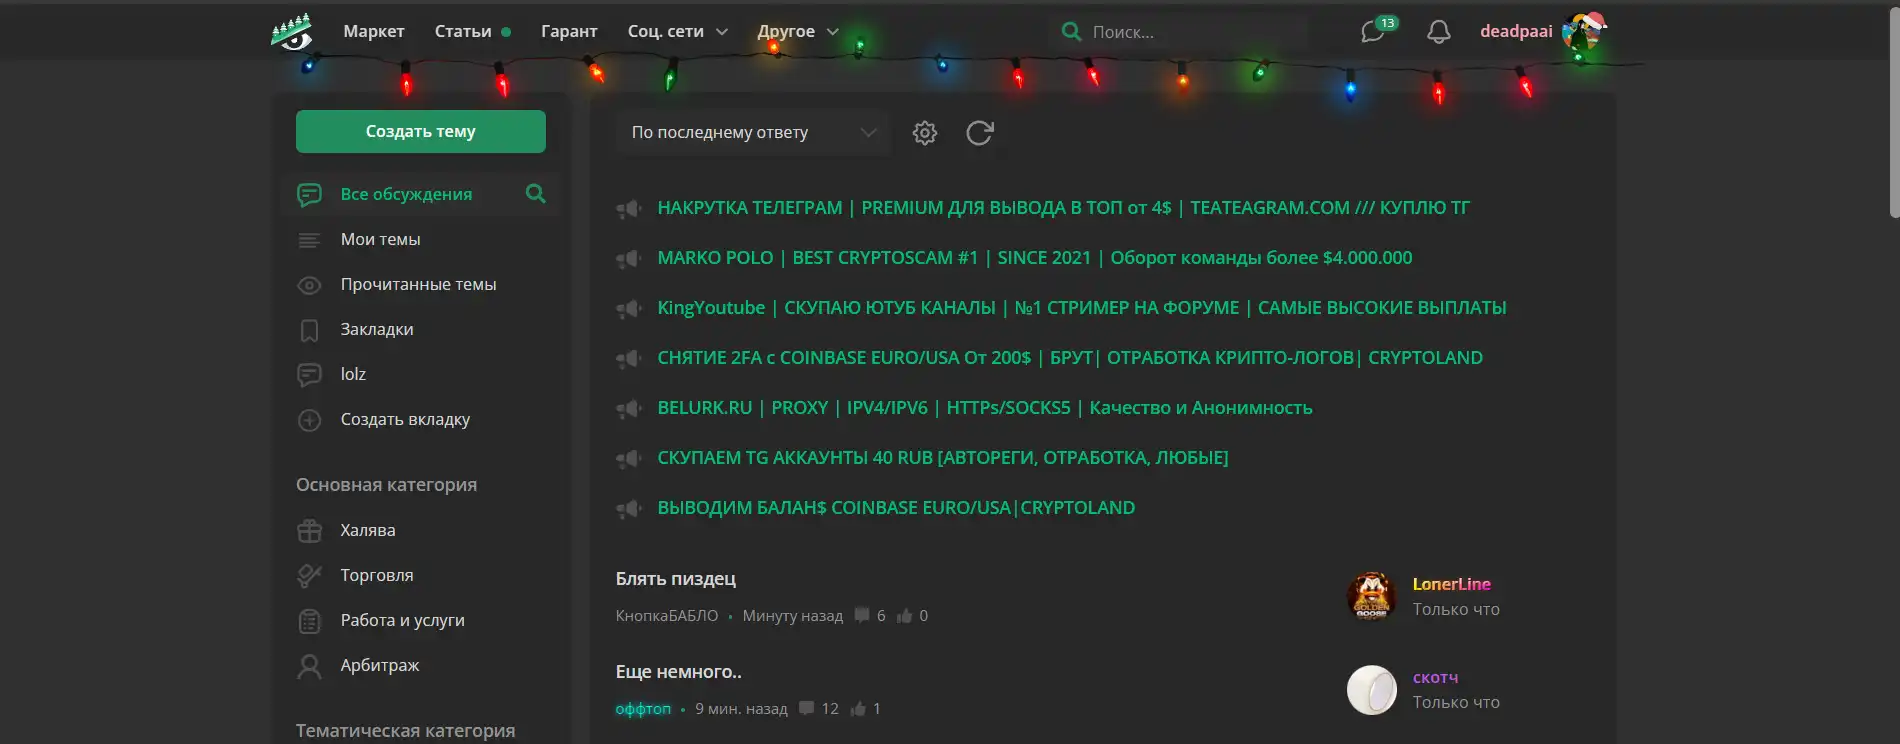Screen dimensions: 1900x744
Task: Open the По последнему ответу sort dropdown
Action: (753, 133)
